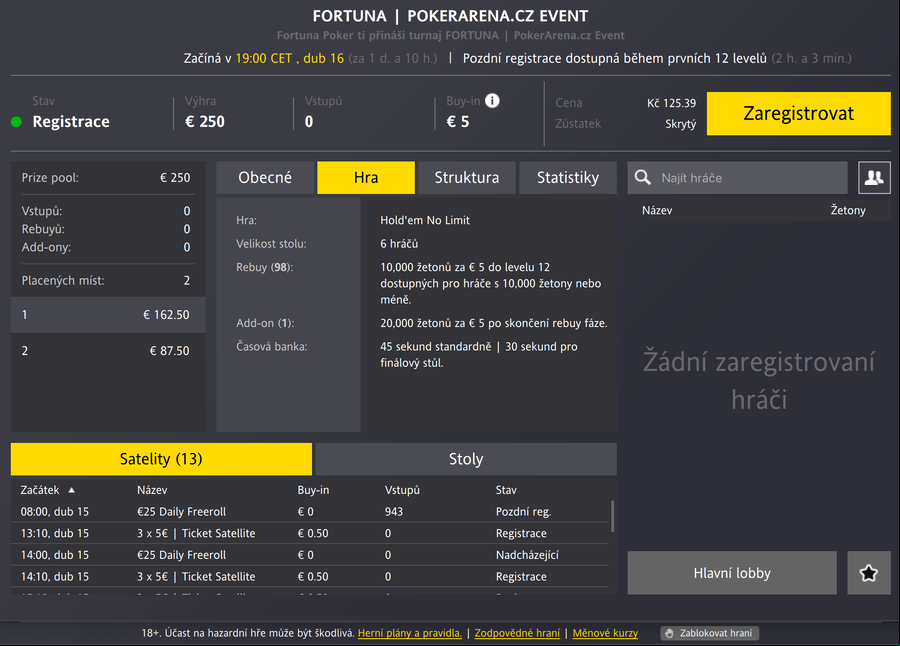Image resolution: width=900 pixels, height=646 pixels.
Task: Click the Prize pool € 250 value
Action: pyautogui.click(x=175, y=177)
